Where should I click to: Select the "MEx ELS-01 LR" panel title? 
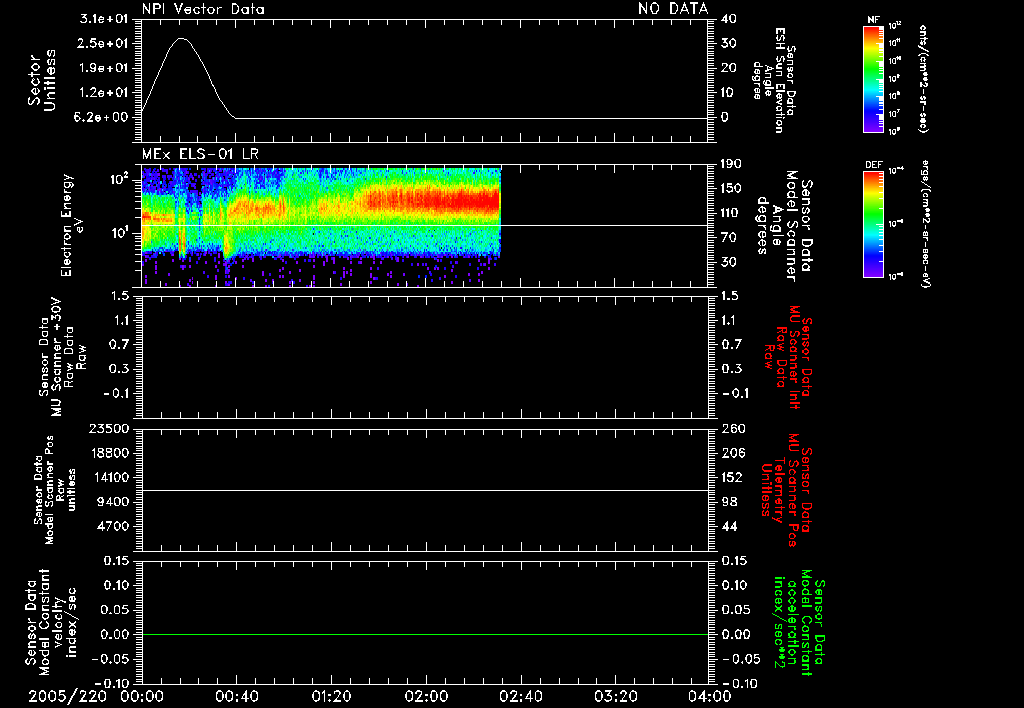pyautogui.click(x=200, y=154)
